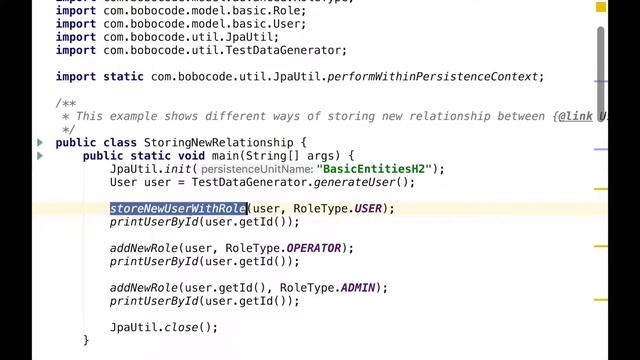Click performWithinPersistenceContext static import
640x360 pixels.
point(433,77)
